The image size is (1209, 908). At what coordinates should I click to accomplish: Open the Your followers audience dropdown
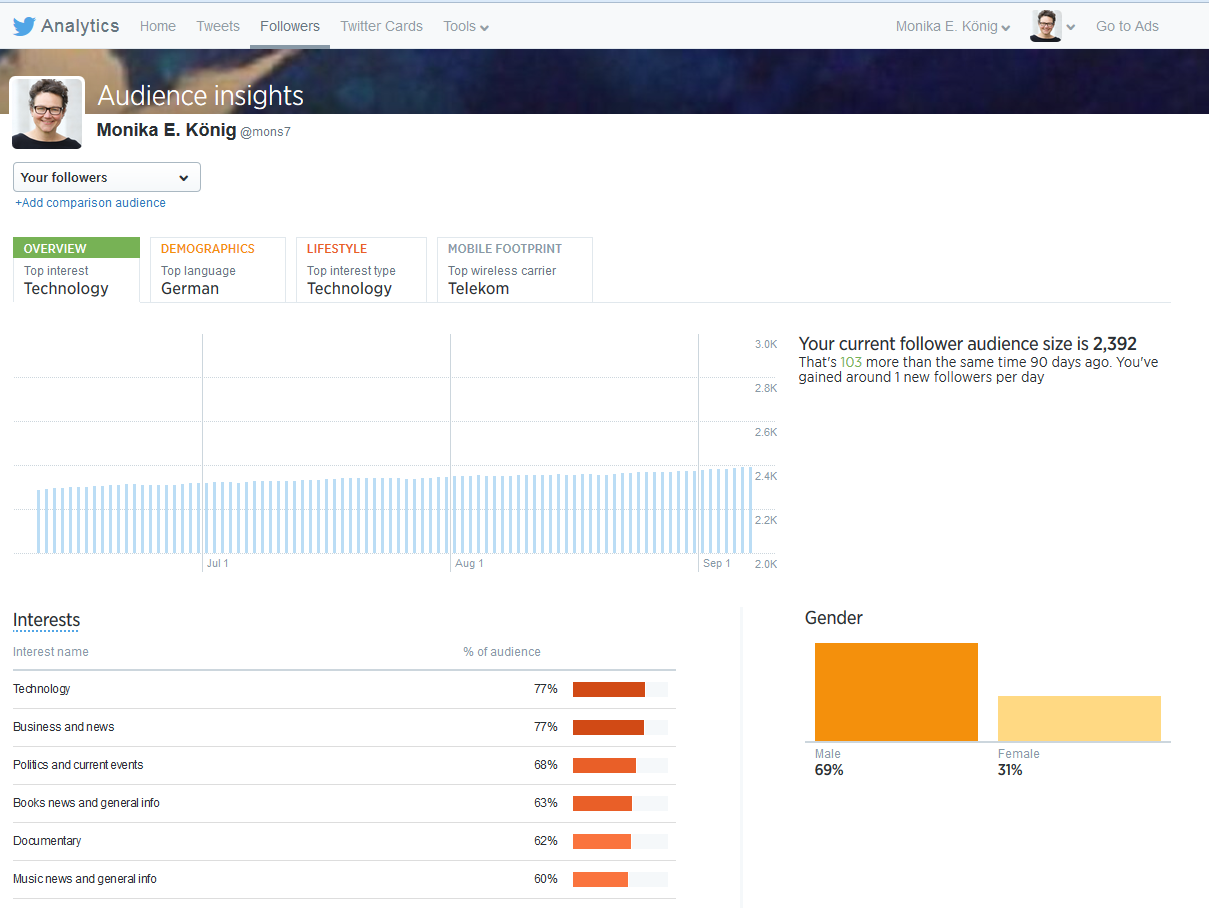click(107, 177)
